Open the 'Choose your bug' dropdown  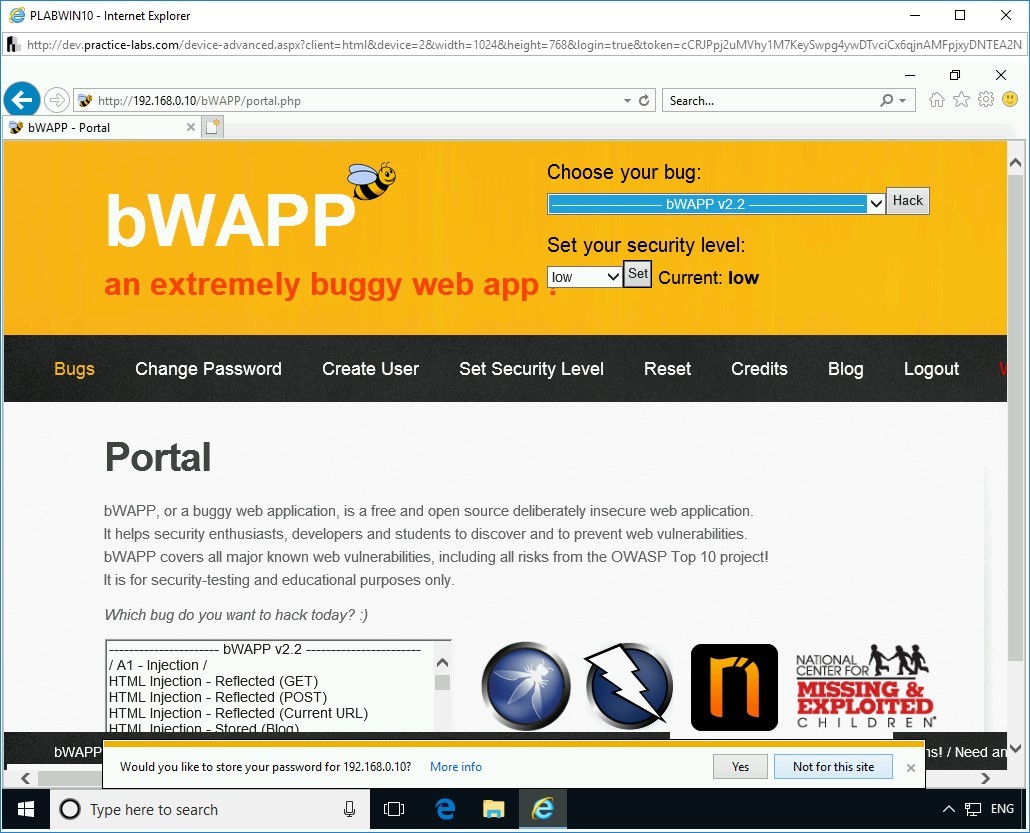click(875, 203)
